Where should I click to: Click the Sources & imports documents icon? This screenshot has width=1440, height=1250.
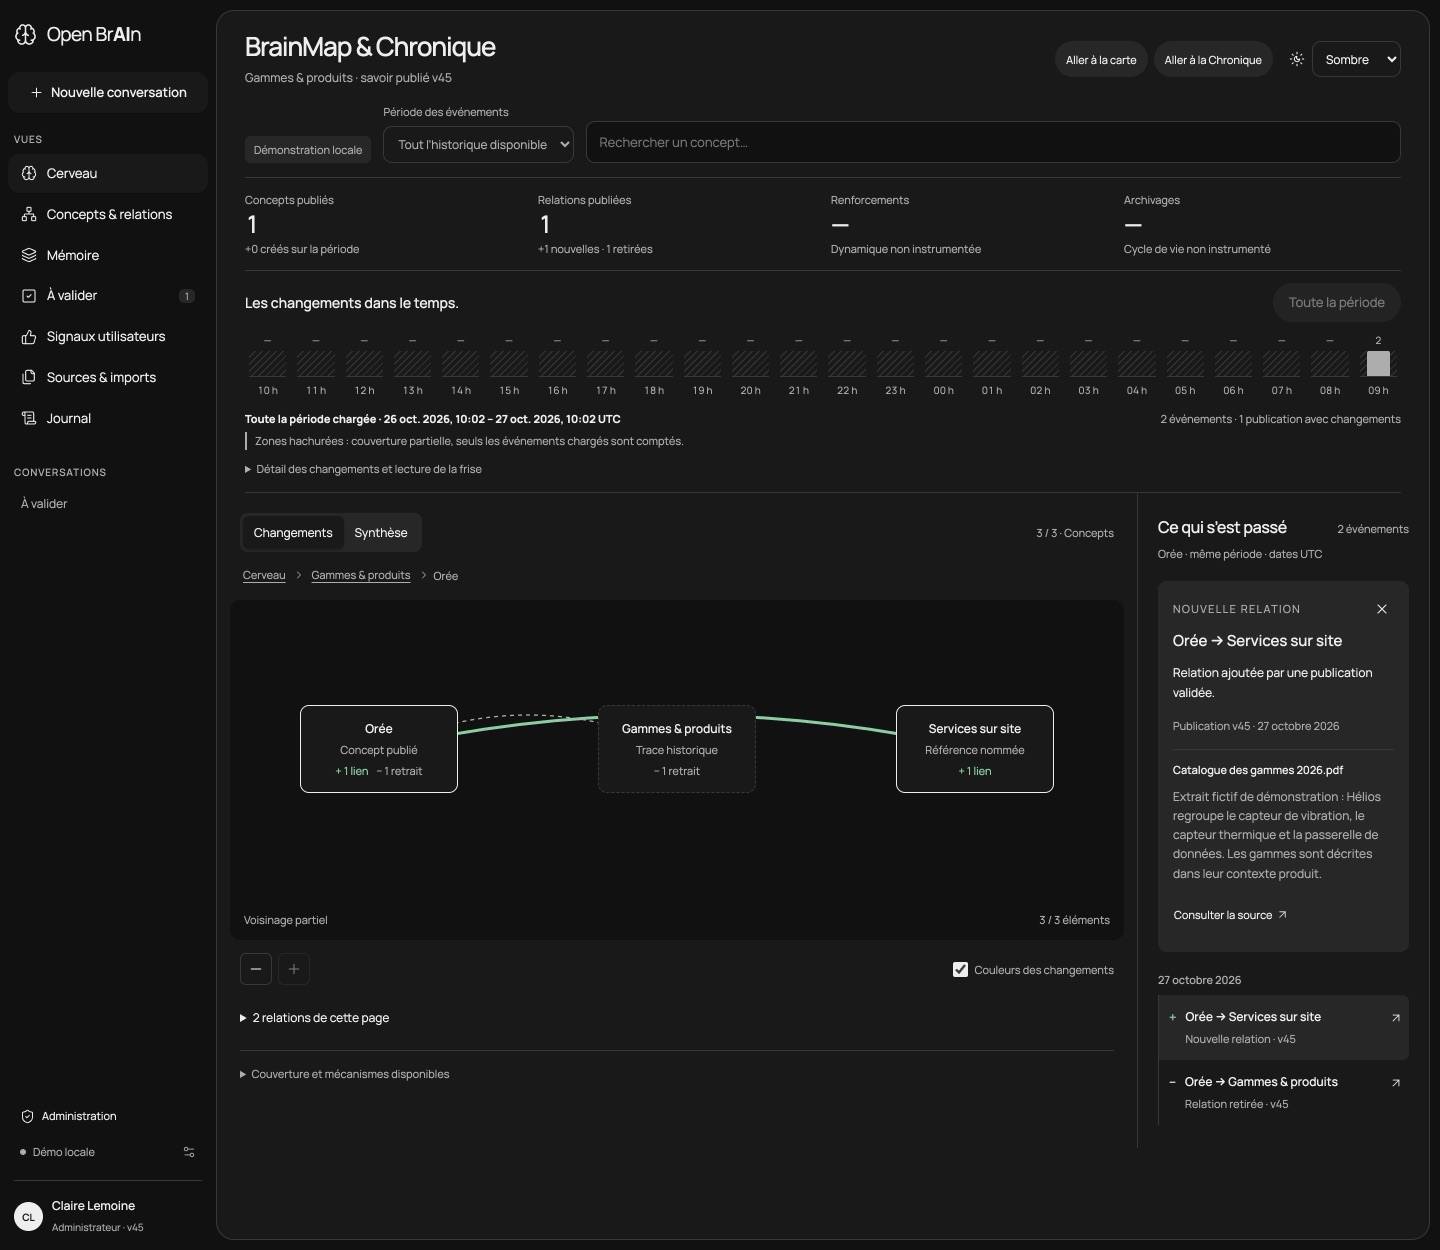[29, 377]
